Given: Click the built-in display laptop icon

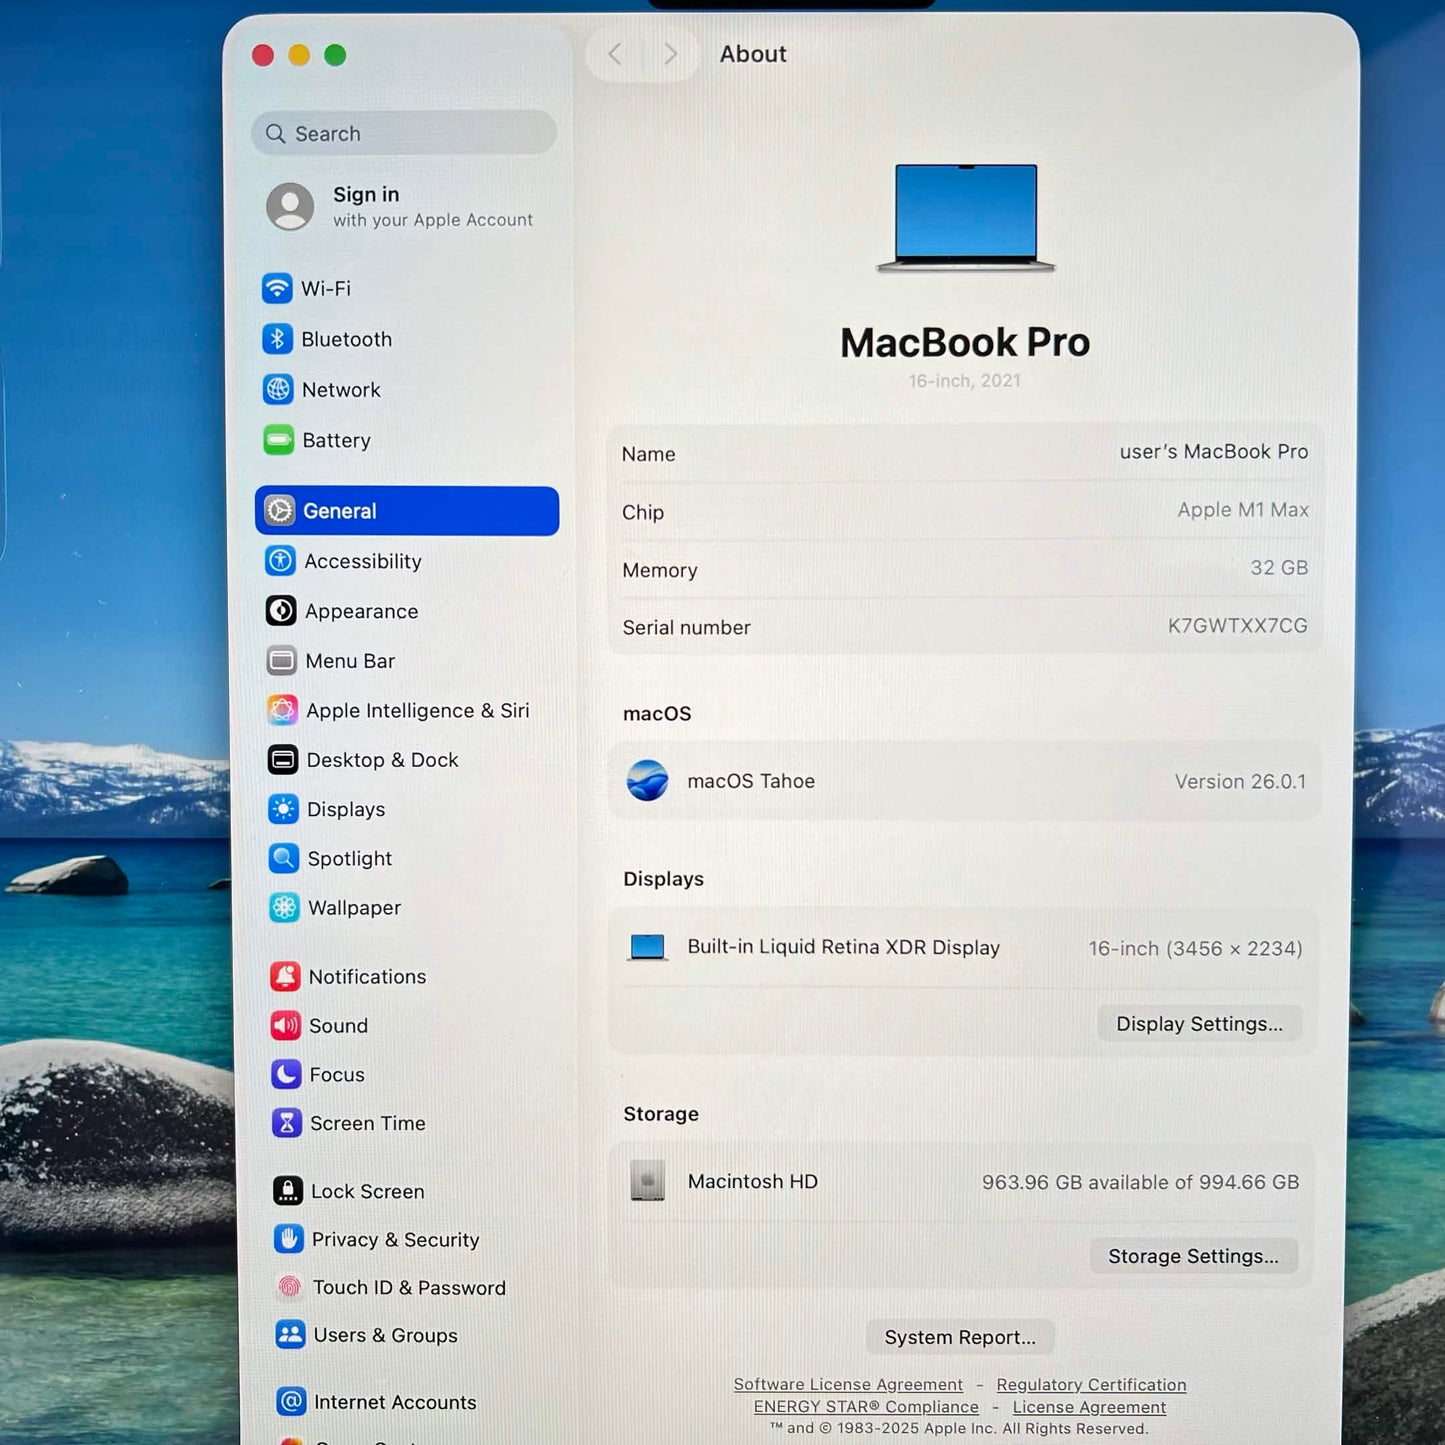Looking at the screenshot, I should point(648,947).
